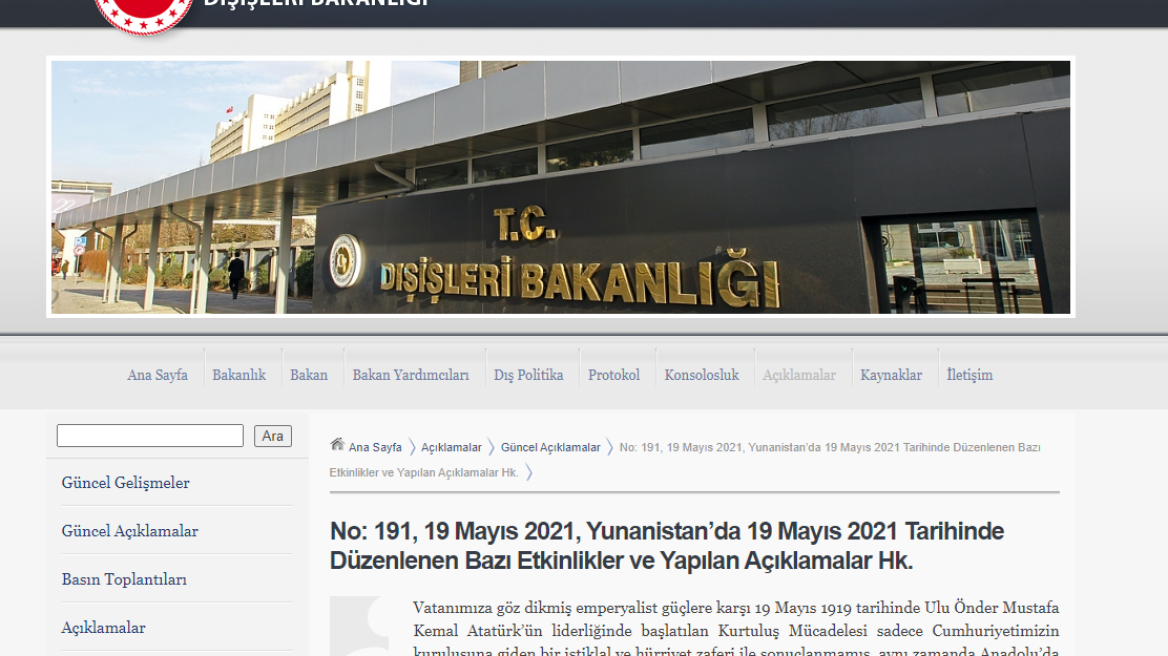
Task: Select the Açıklamalar navigation tab
Action: tap(799, 375)
